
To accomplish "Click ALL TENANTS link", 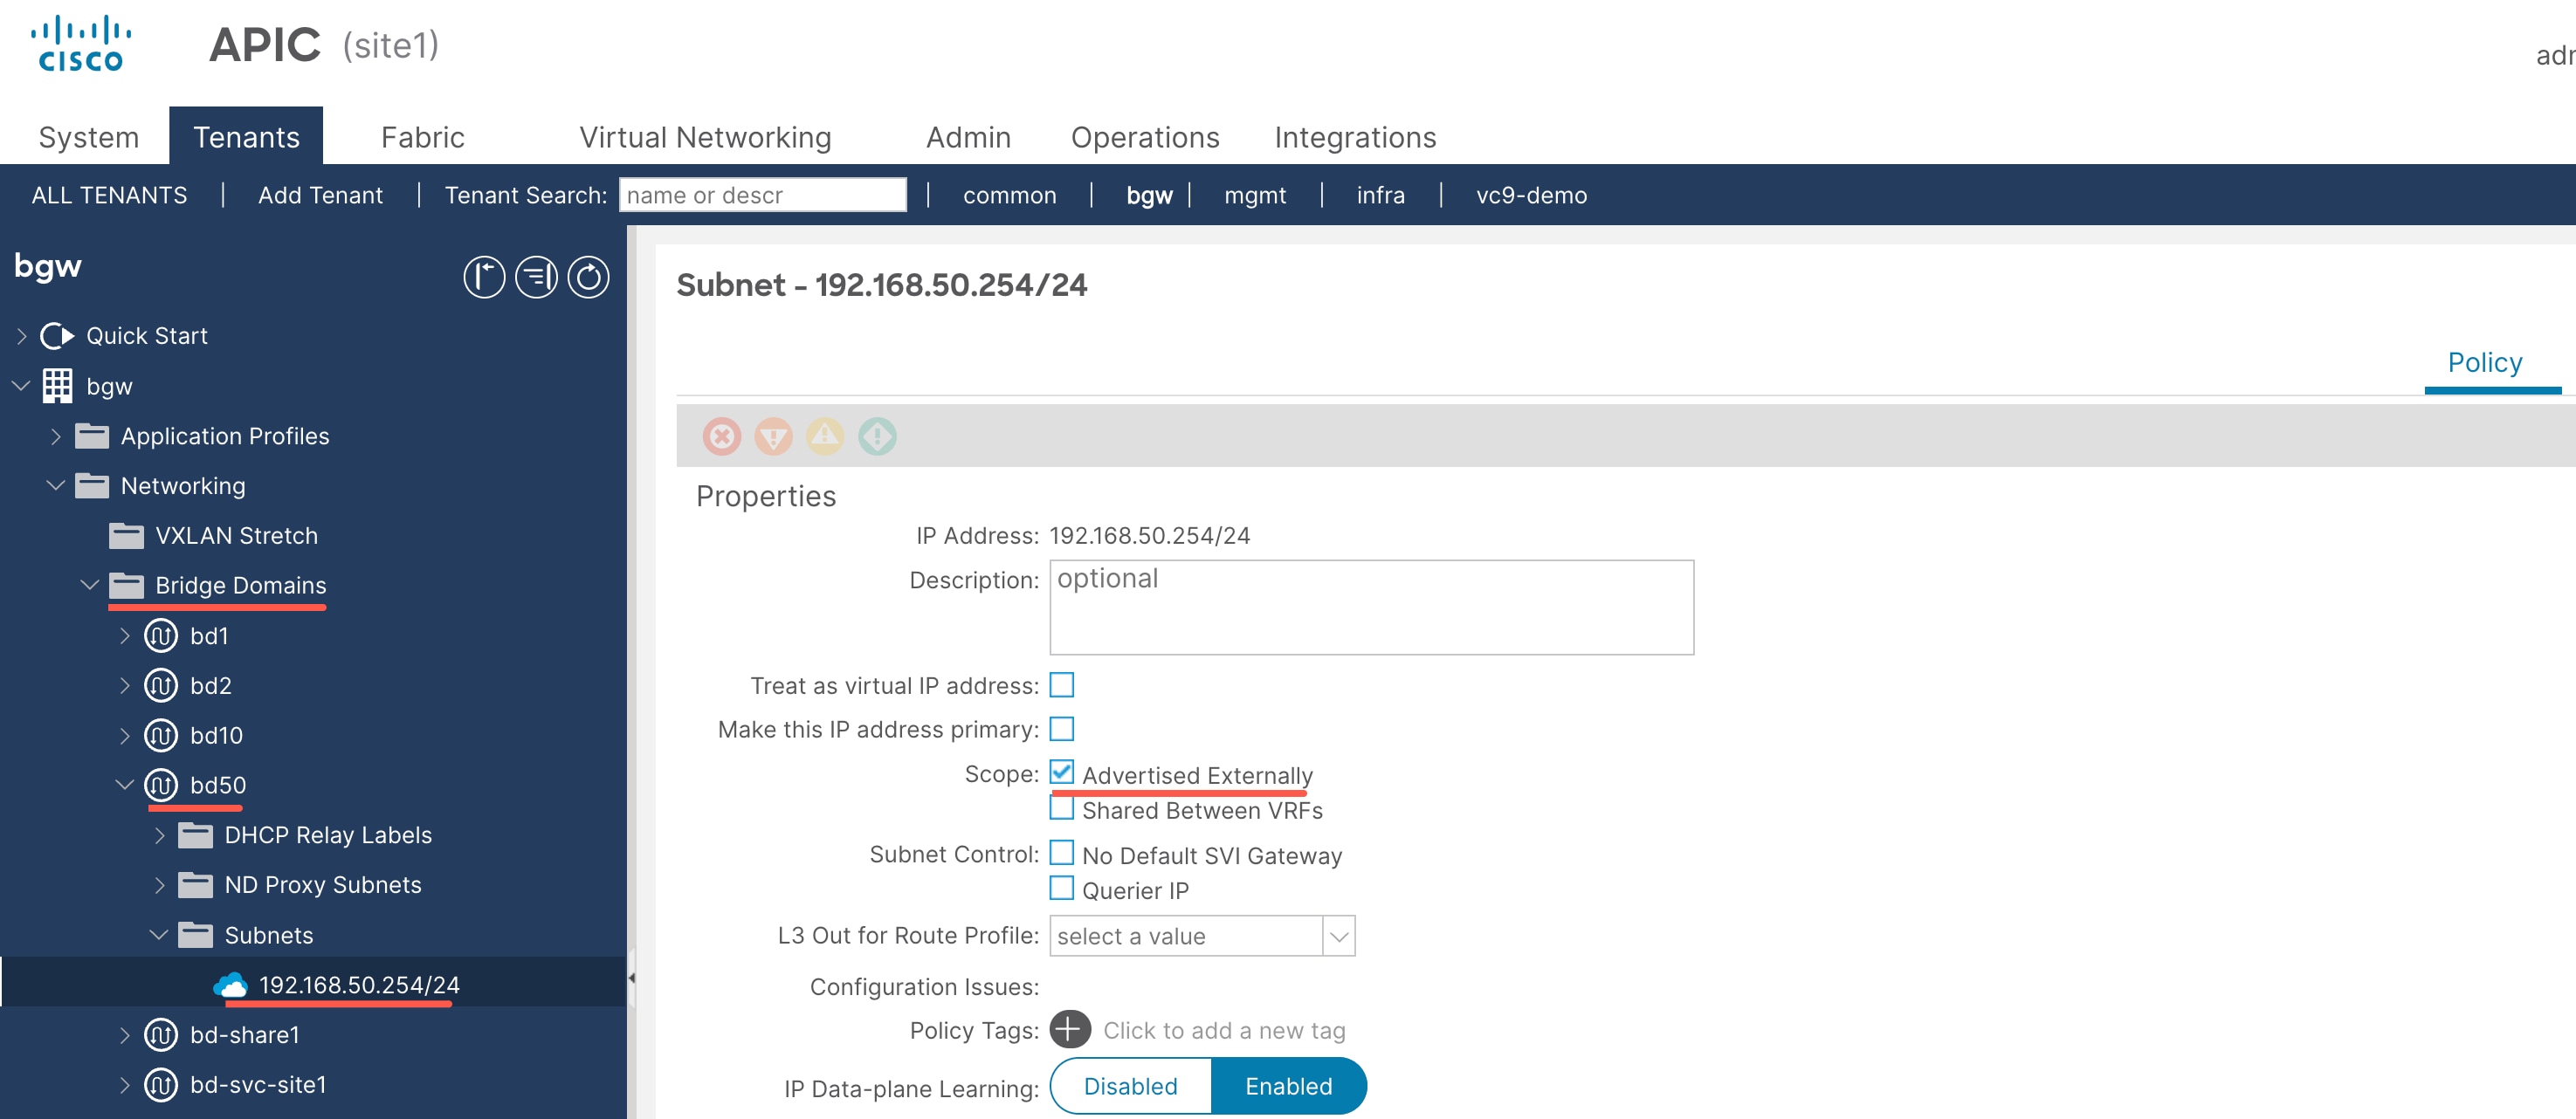I will 109,195.
